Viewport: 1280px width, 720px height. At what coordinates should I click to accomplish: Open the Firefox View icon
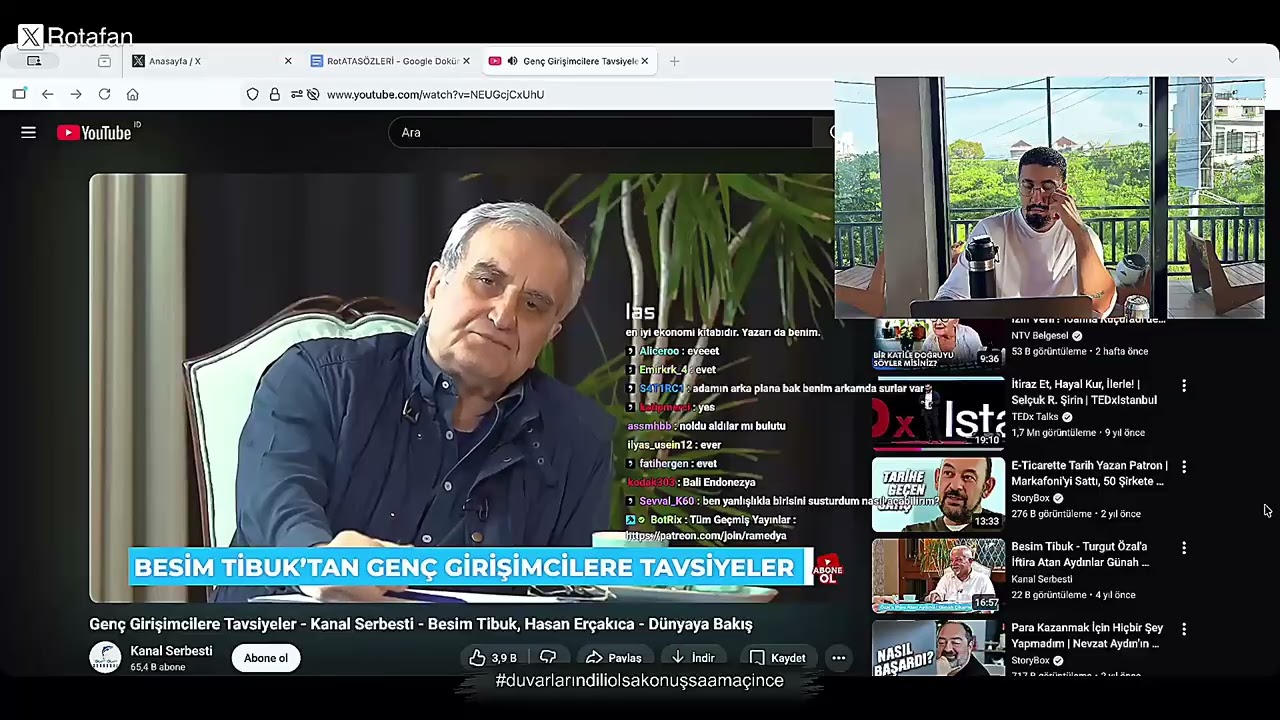pos(34,61)
